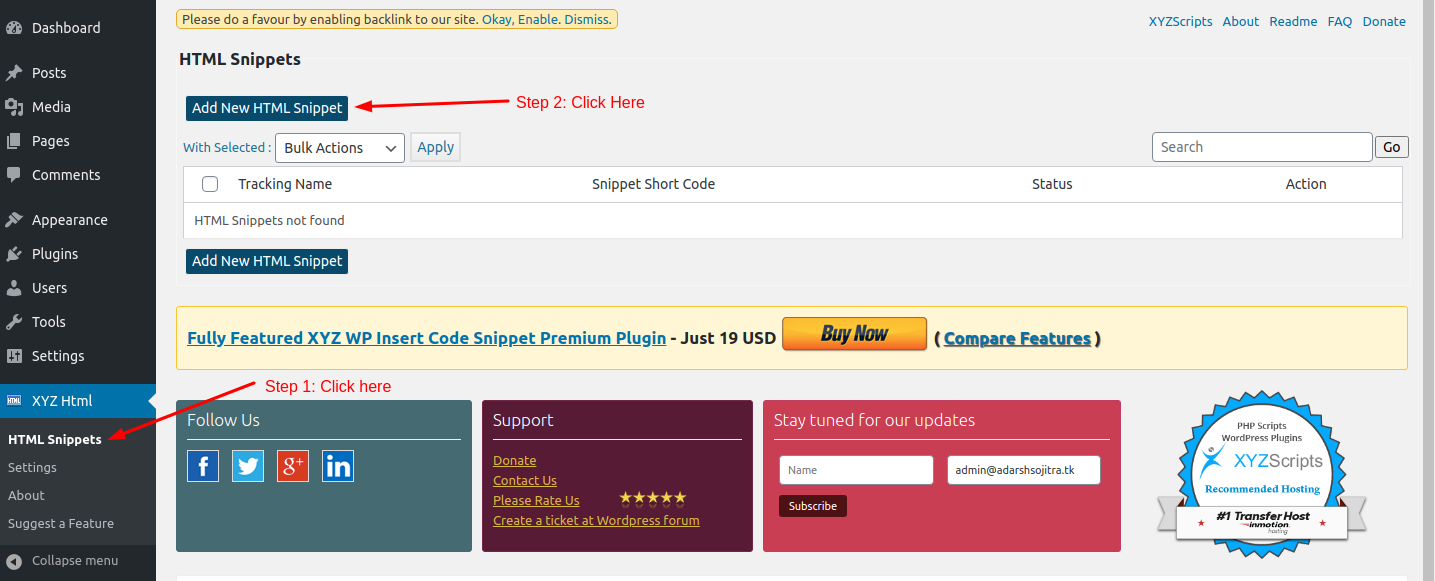
Task: Click the Action column header
Action: click(x=1306, y=184)
